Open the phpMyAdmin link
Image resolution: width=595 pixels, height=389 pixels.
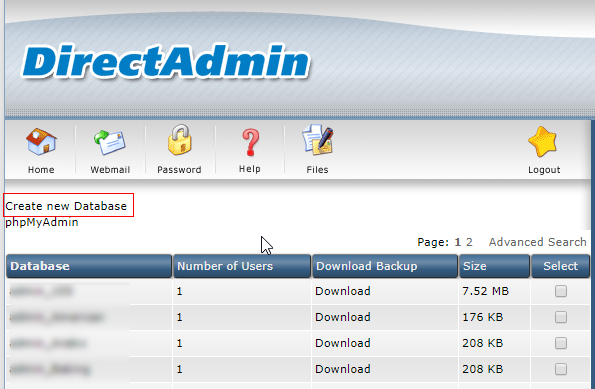[42, 222]
